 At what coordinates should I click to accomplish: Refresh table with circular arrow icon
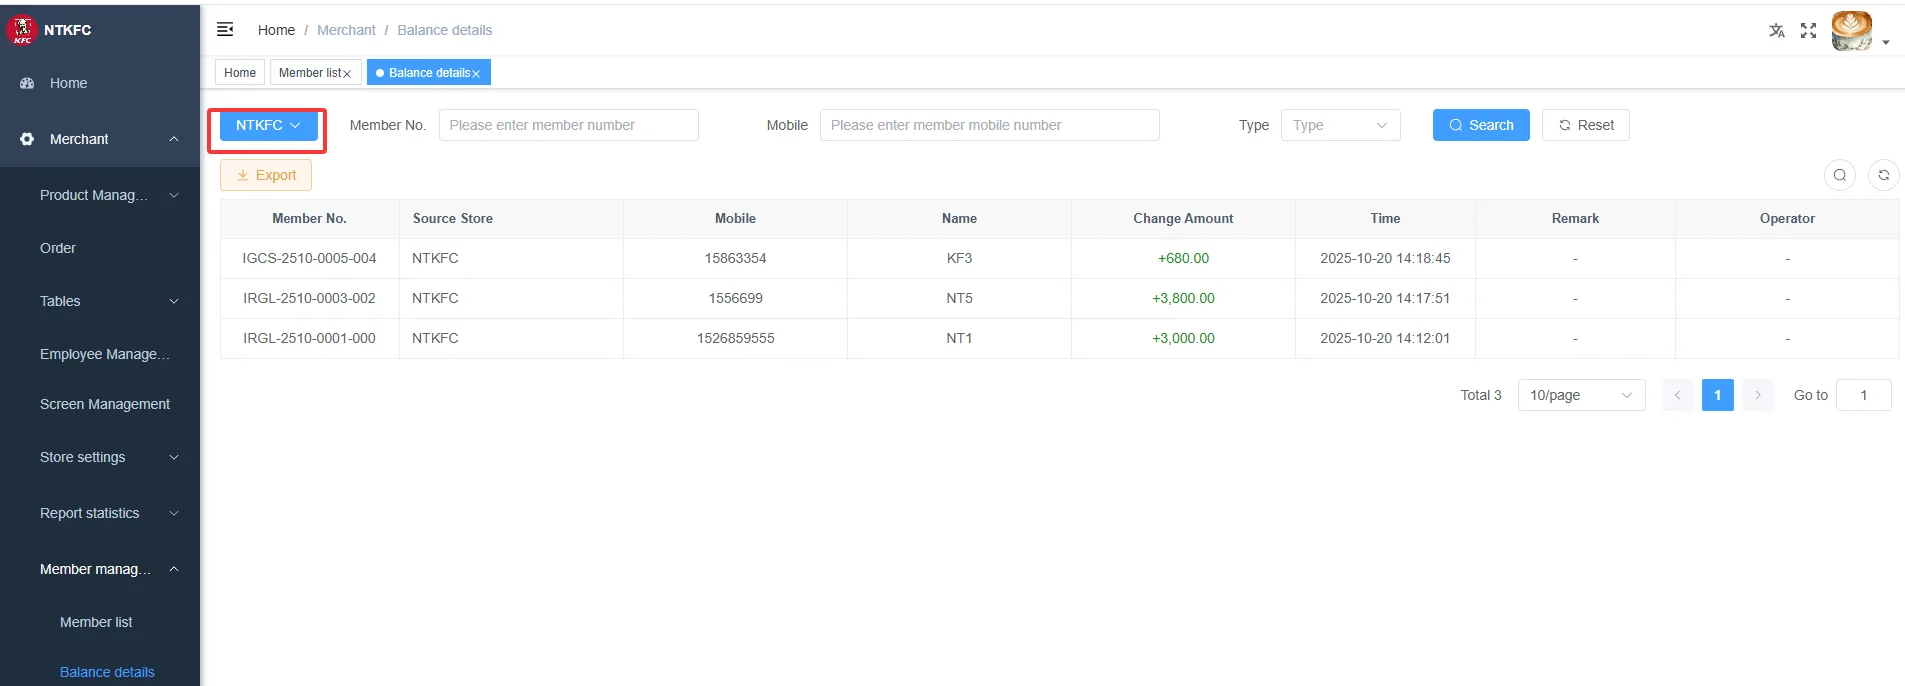[1884, 175]
